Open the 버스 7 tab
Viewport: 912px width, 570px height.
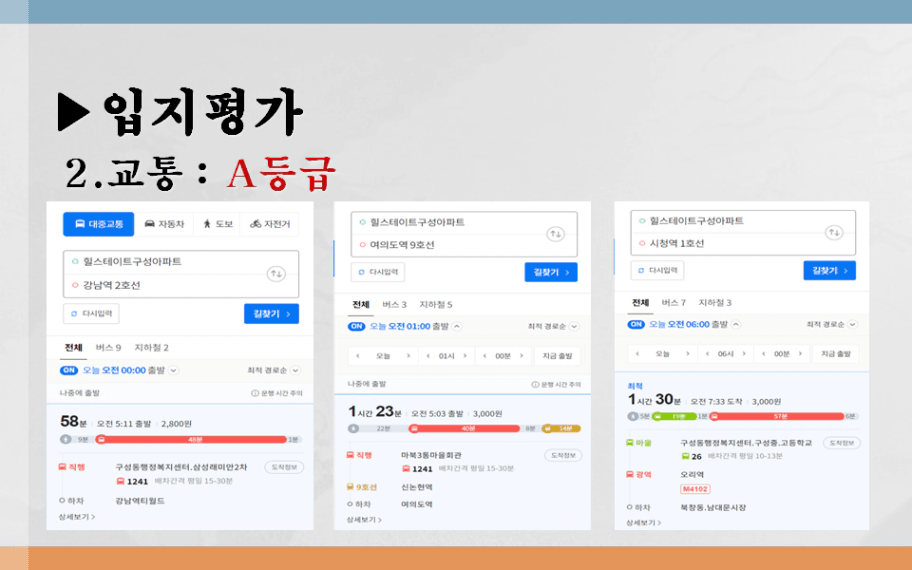pos(674,303)
